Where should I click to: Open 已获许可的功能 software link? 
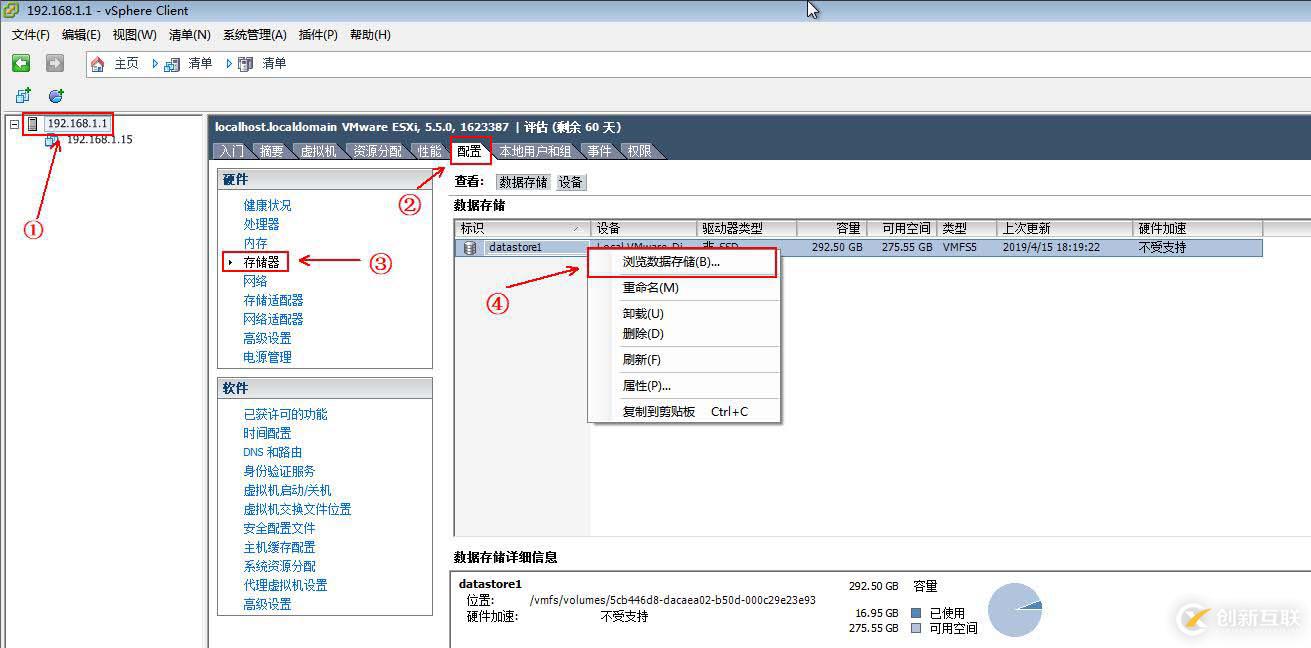coord(285,414)
